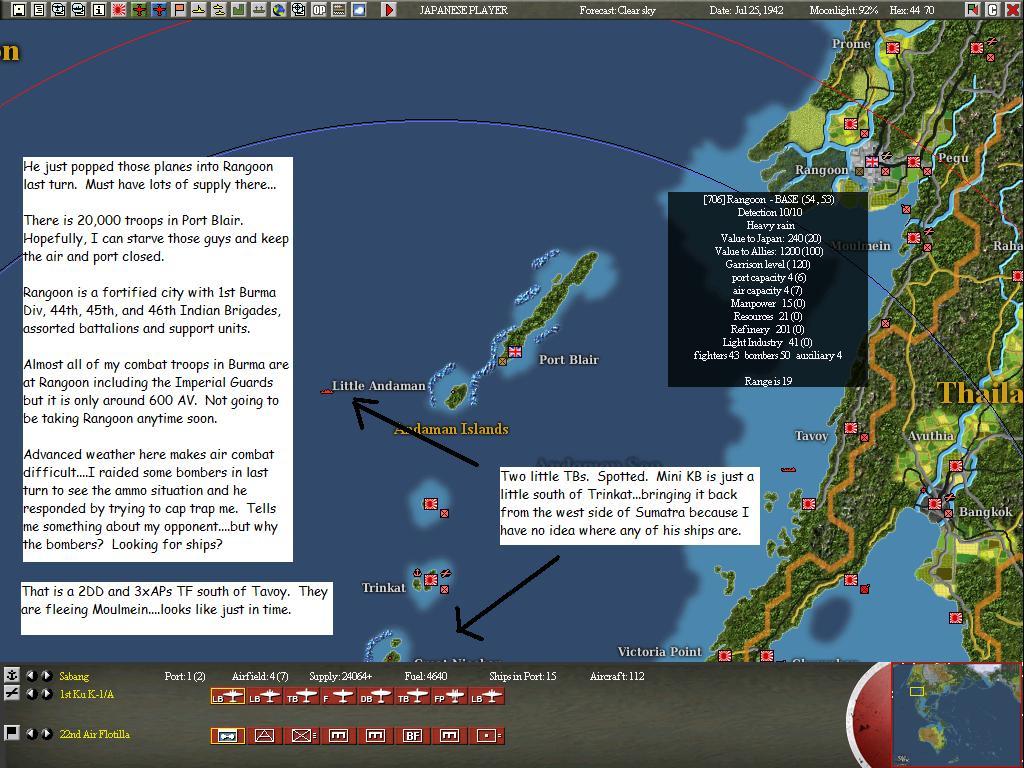The height and width of the screenshot is (768, 1024).
Task: Click the blue-background red aircraft icon
Action: [159, 9]
